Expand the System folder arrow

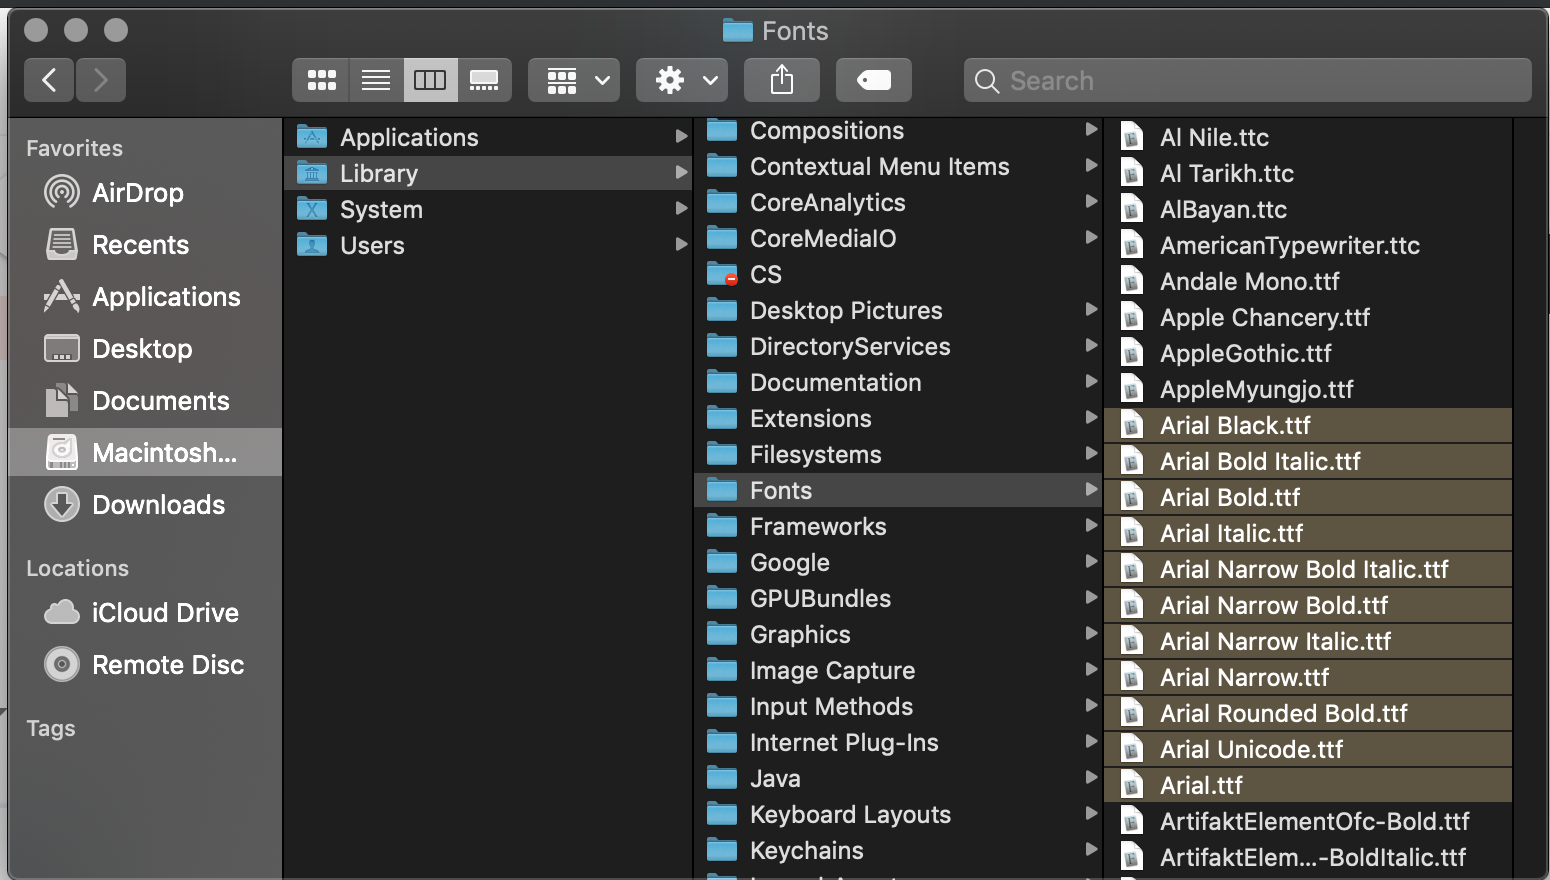pos(681,209)
